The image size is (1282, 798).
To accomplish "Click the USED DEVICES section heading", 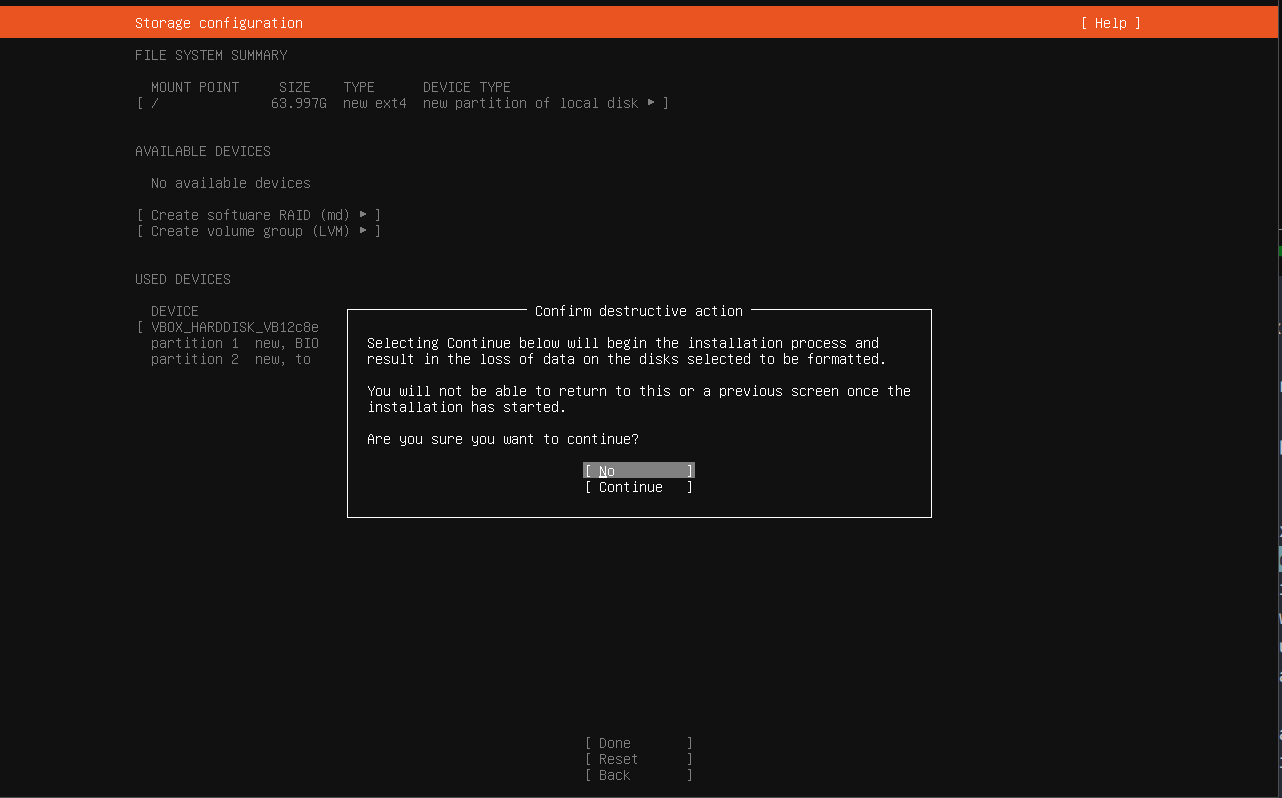I will 182,279.
